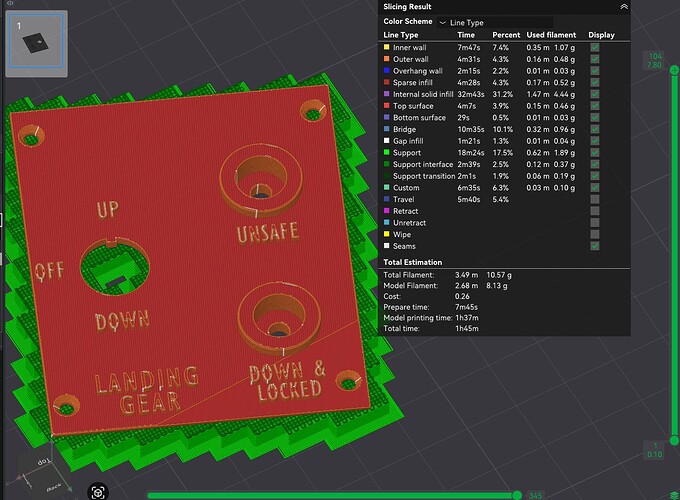This screenshot has width=680, height=500.
Task: Click the Travel color swatch in the legend
Action: [386, 199]
